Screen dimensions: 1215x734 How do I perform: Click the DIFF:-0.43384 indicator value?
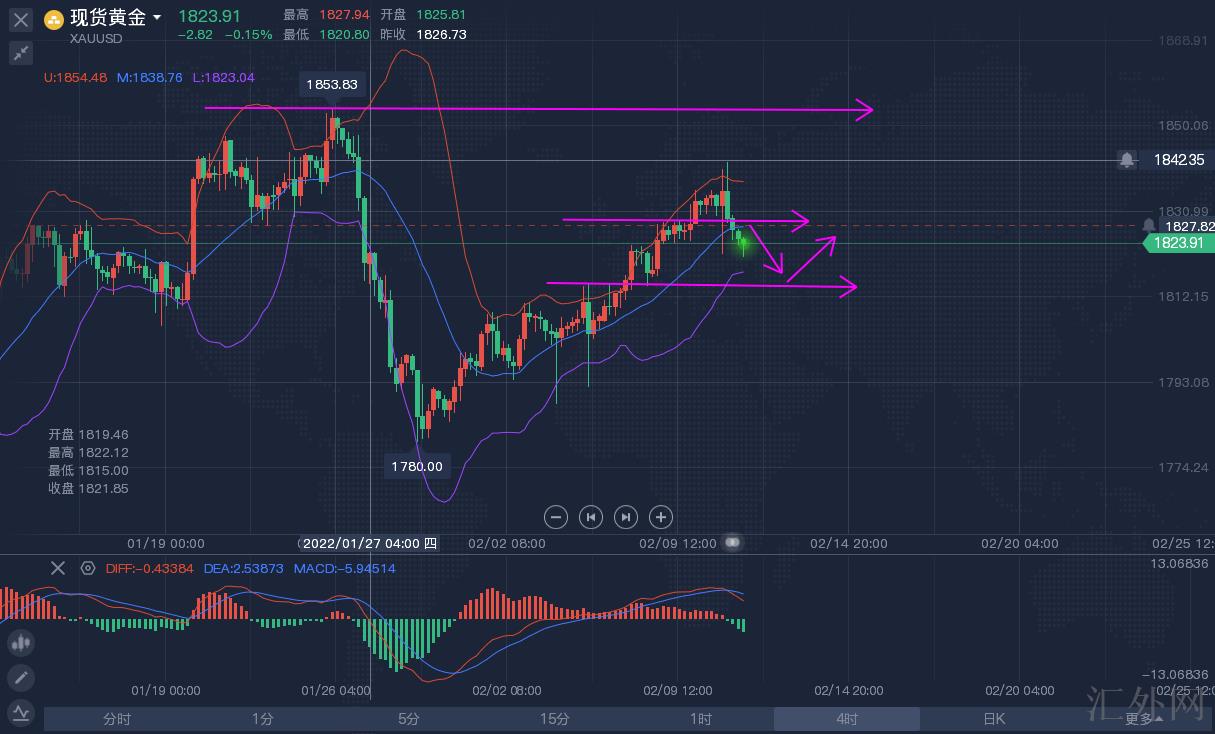150,568
